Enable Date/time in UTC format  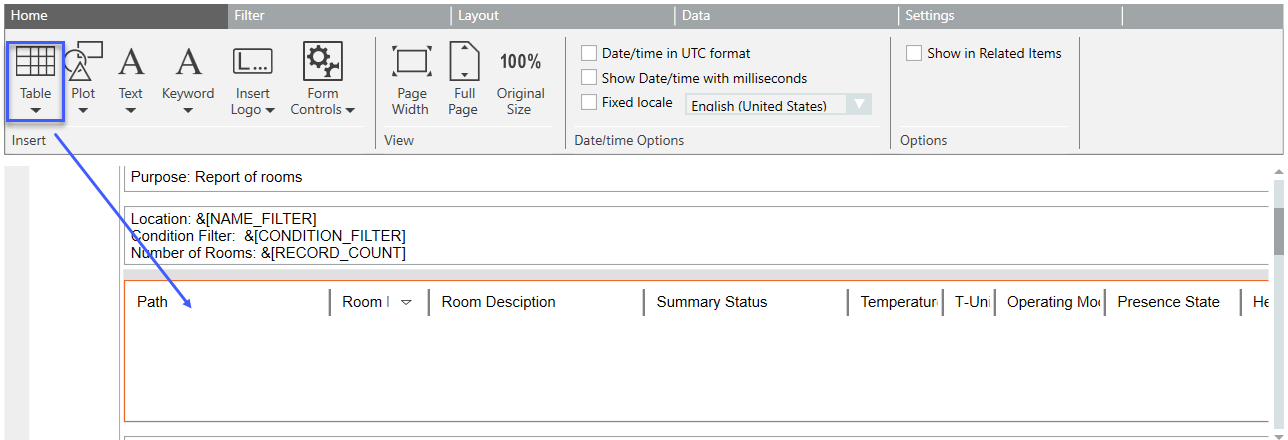pyautogui.click(x=589, y=53)
